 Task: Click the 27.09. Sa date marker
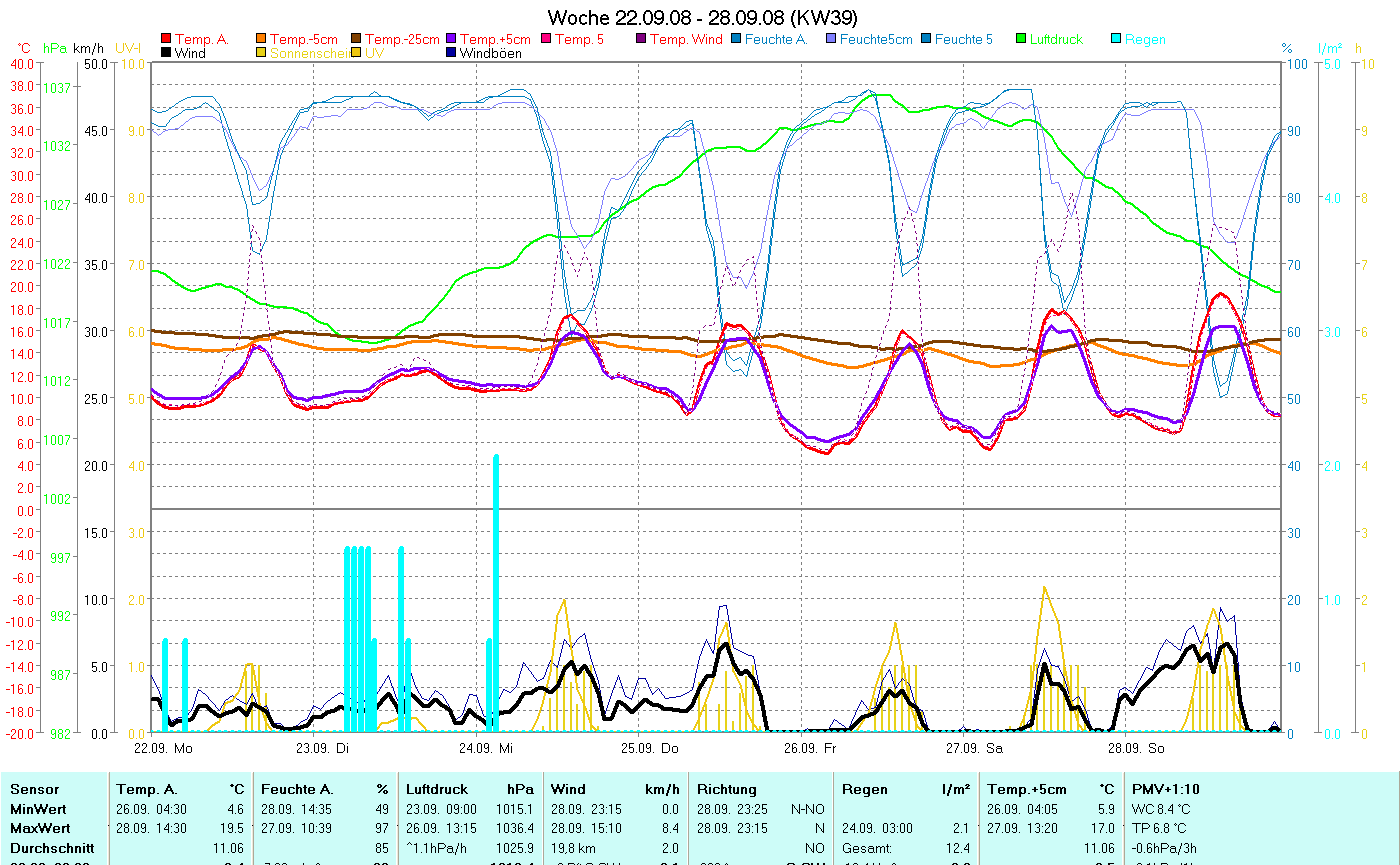coord(974,747)
